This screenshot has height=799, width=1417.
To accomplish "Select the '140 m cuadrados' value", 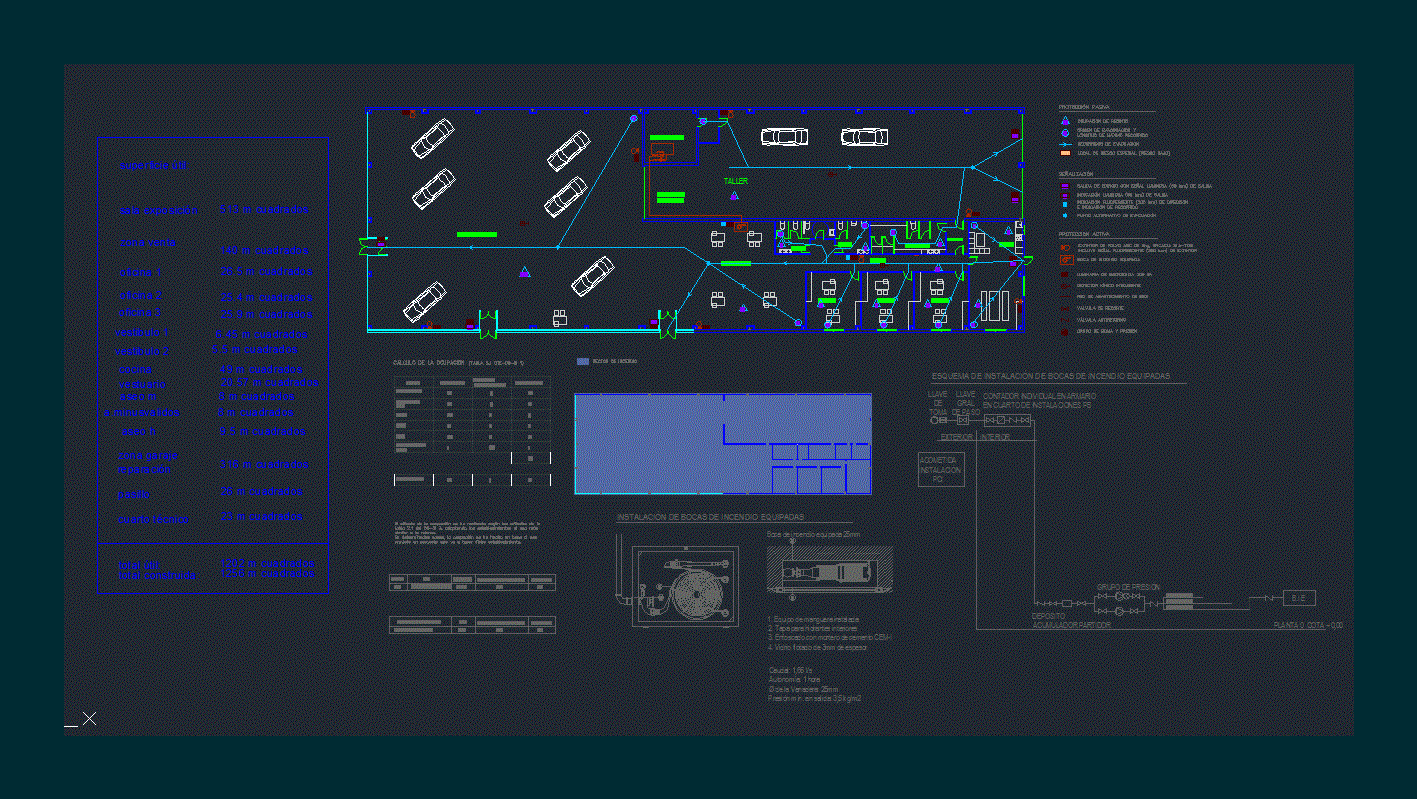I will coord(264,250).
